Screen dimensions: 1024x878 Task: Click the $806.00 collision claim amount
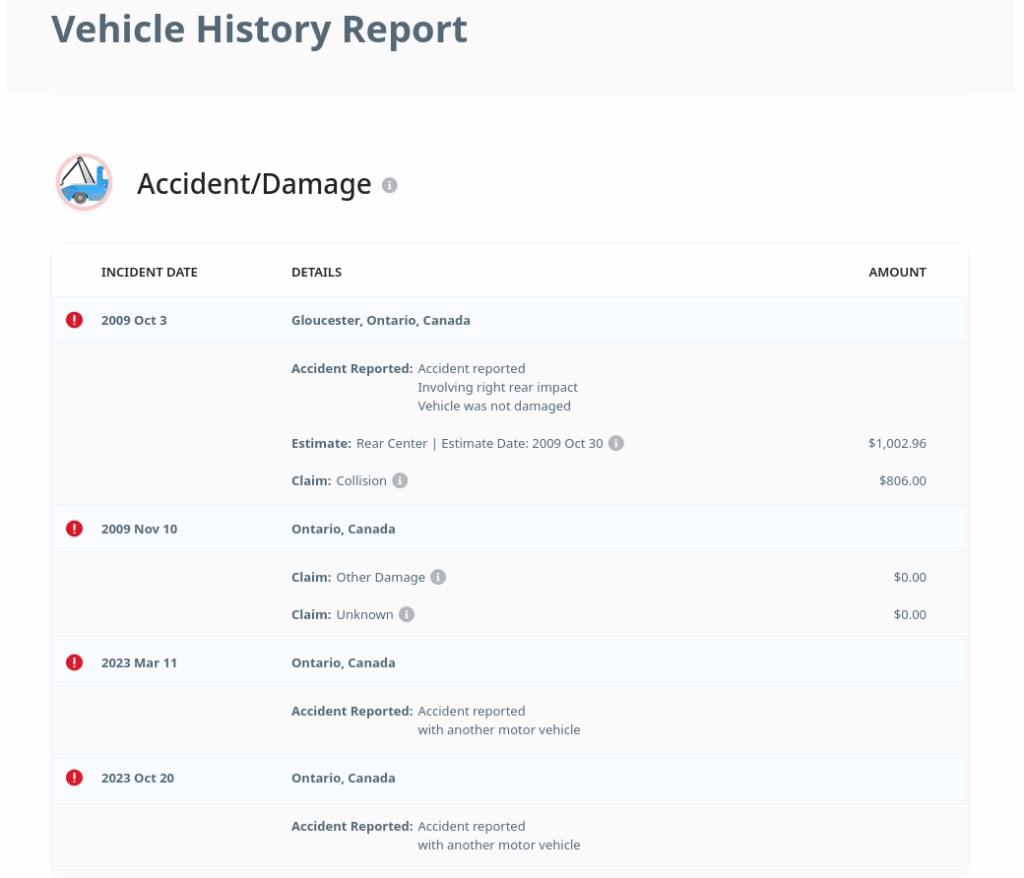[902, 481]
